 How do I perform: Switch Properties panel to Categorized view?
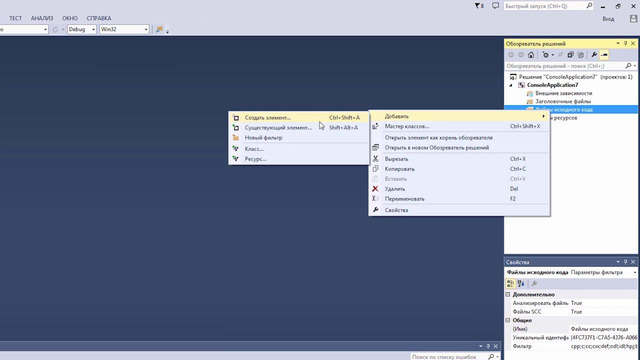510,283
